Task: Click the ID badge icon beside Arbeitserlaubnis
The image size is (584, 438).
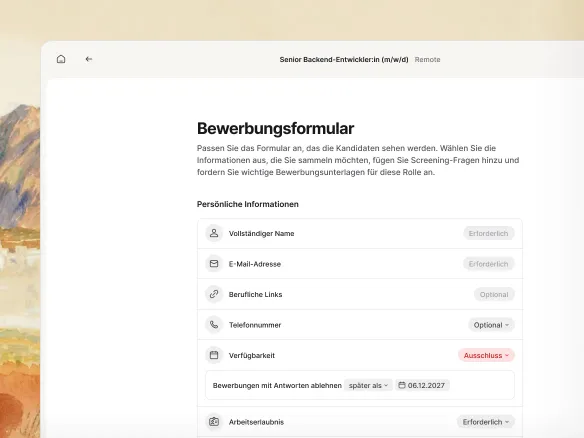Action: [x=214, y=422]
